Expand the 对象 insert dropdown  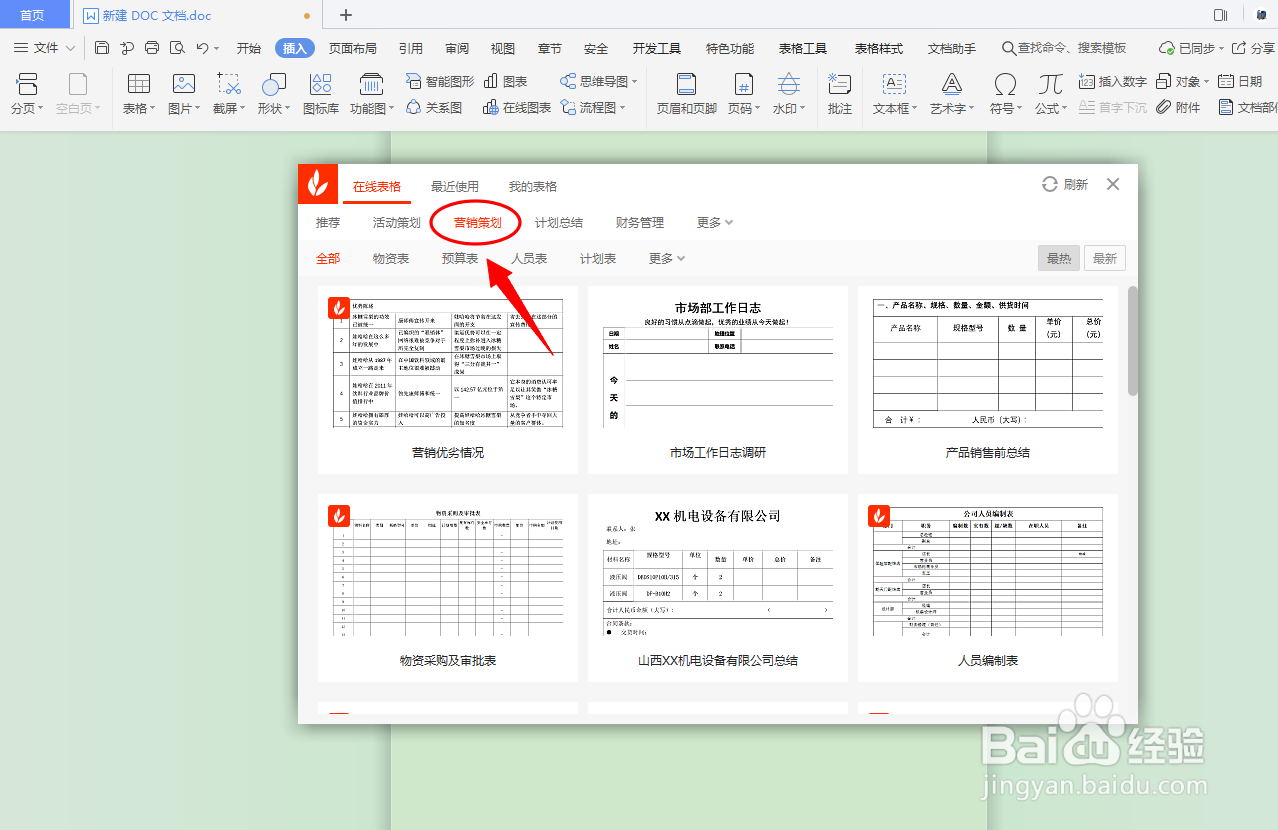(1190, 82)
